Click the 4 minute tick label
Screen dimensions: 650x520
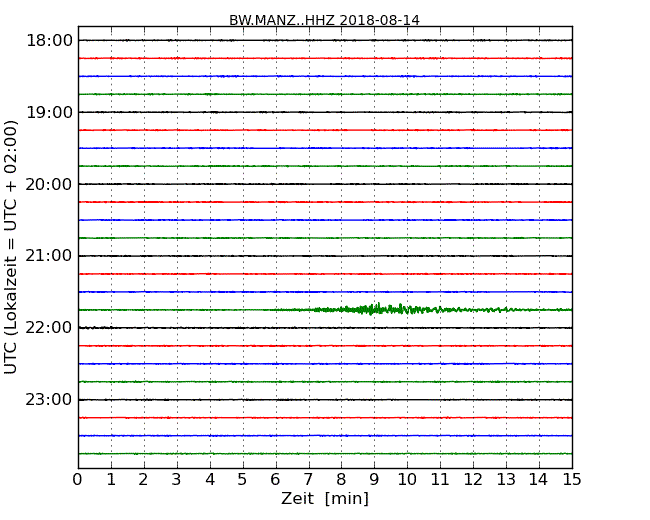[210, 480]
